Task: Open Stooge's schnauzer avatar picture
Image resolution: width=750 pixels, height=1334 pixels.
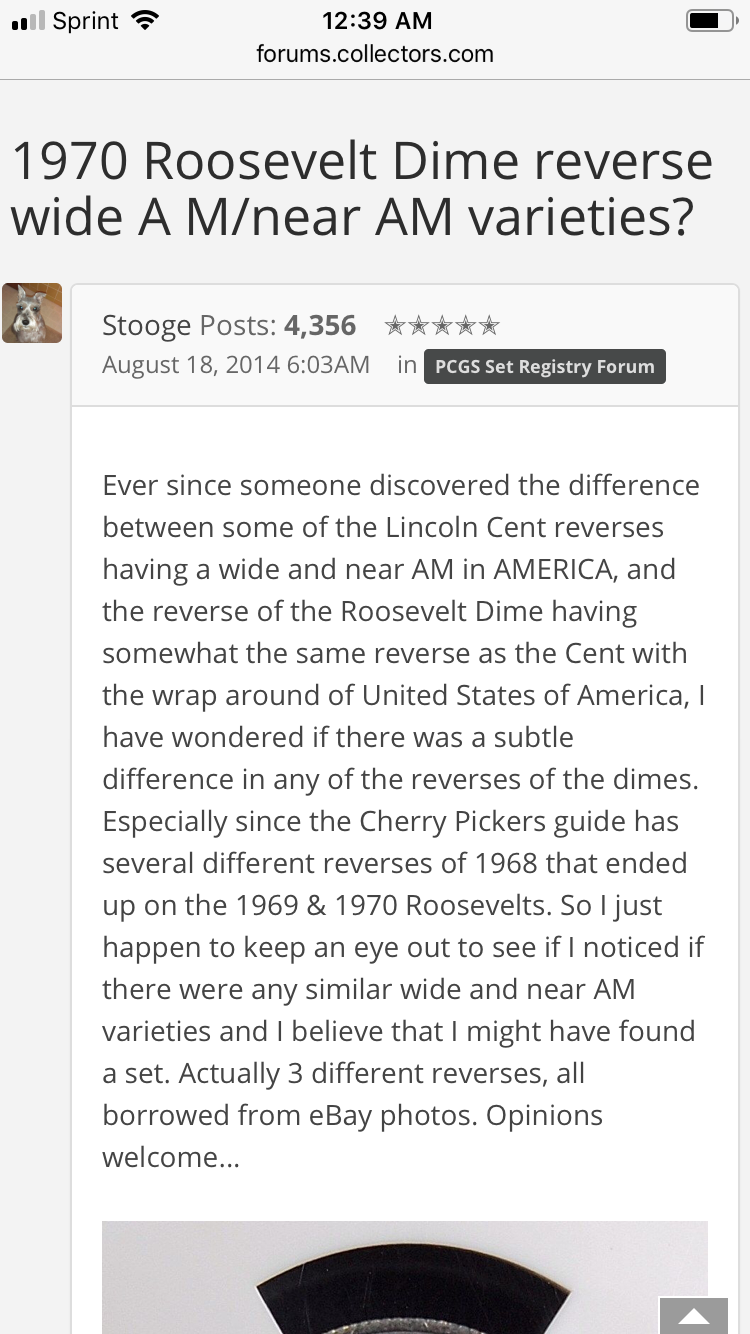Action: point(32,313)
